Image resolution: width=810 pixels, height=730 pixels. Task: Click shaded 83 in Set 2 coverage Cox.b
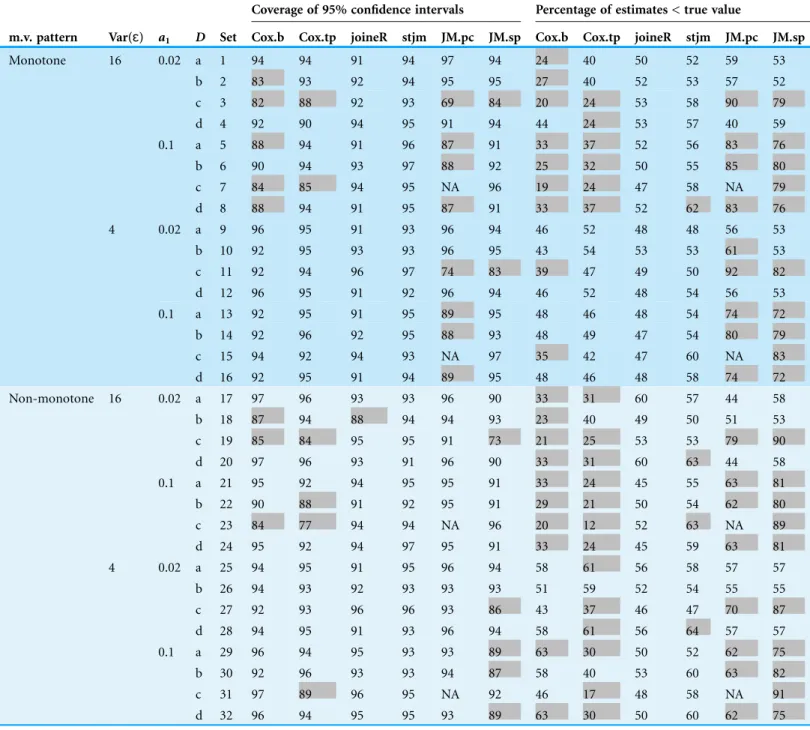pyautogui.click(x=268, y=78)
